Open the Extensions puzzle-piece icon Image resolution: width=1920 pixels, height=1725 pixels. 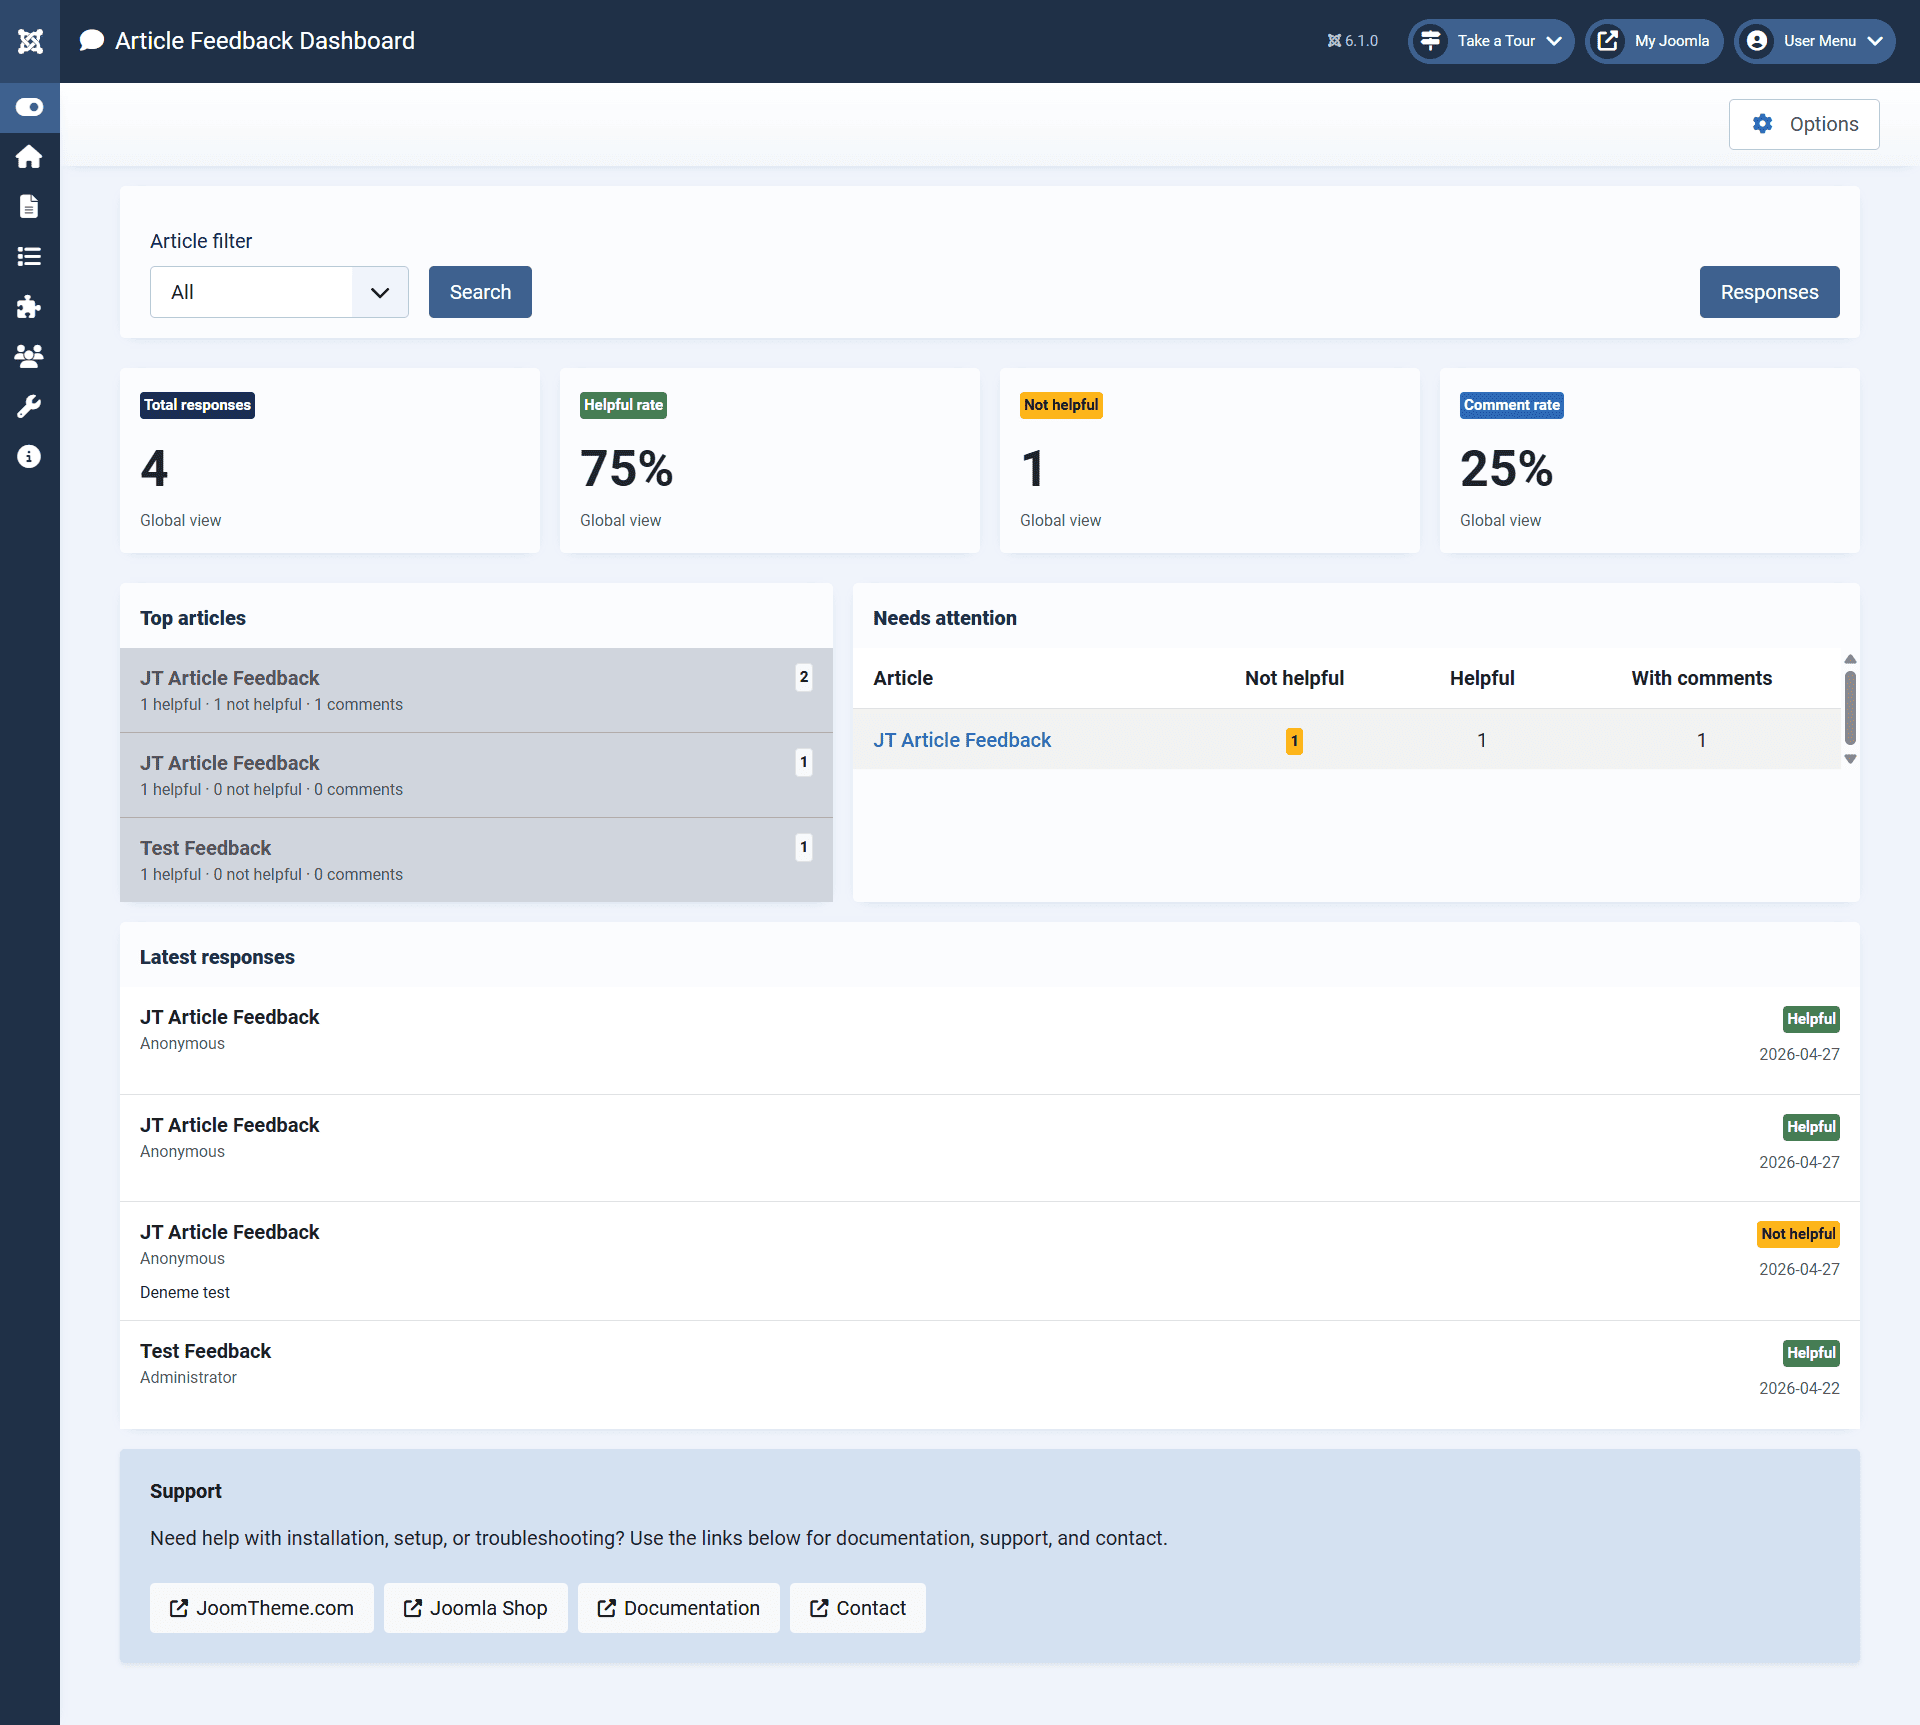coord(29,307)
